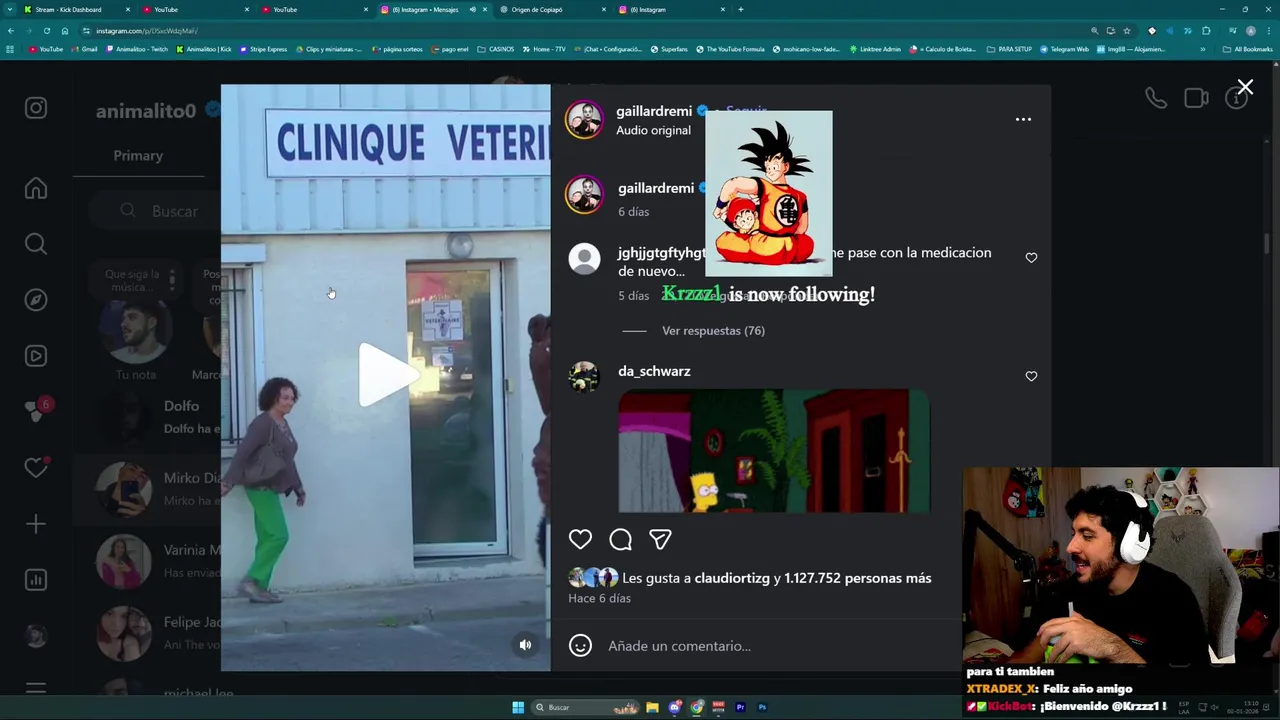Switch to the Origen de Copiapó tab
This screenshot has height=720, width=1280.
pos(552,9)
